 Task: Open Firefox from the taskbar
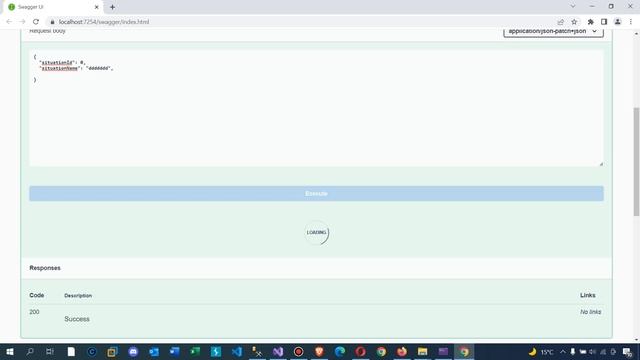(x=402, y=351)
